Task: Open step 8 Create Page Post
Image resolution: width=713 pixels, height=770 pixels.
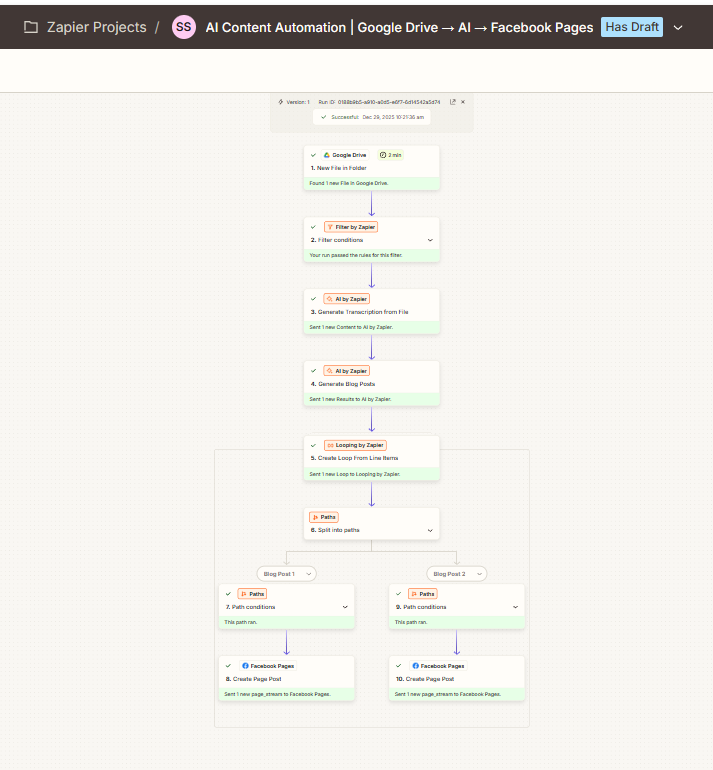Action: coord(253,679)
